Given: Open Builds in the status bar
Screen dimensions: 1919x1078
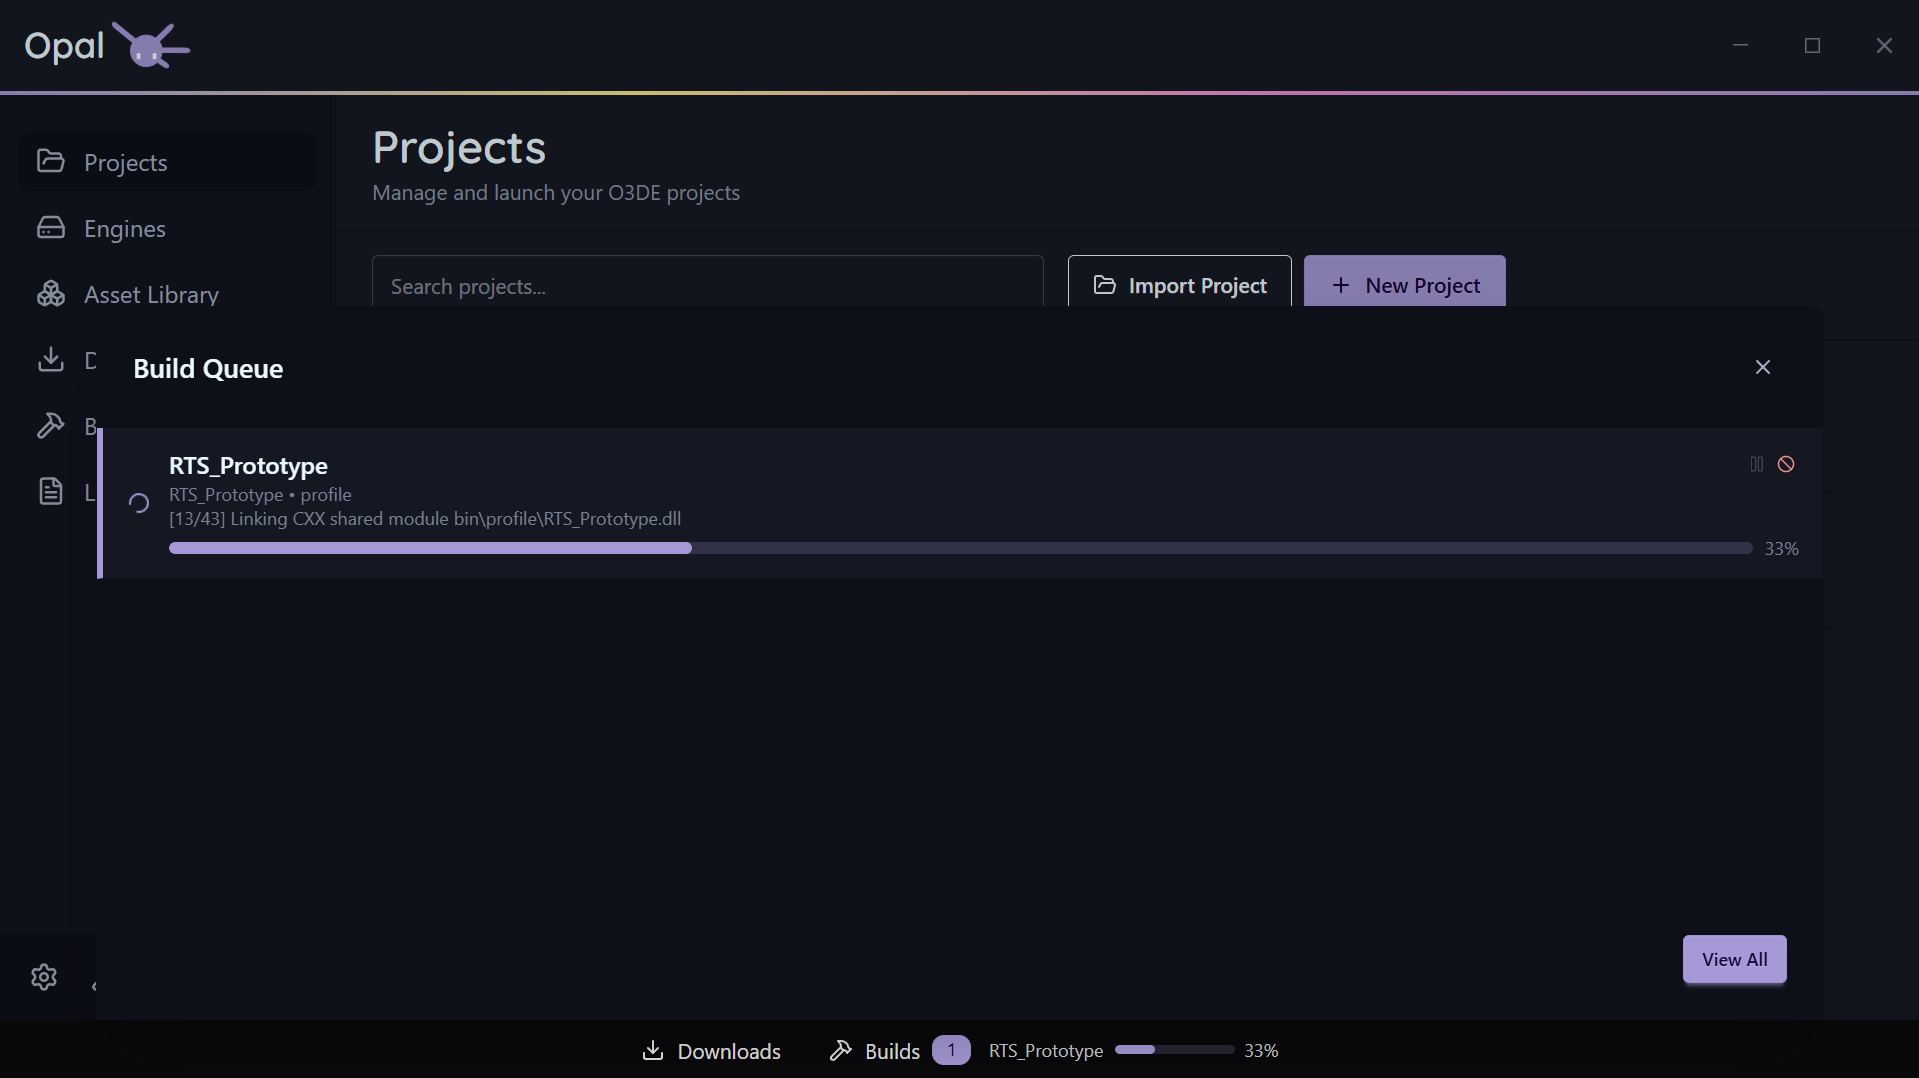Looking at the screenshot, I should 874,1051.
